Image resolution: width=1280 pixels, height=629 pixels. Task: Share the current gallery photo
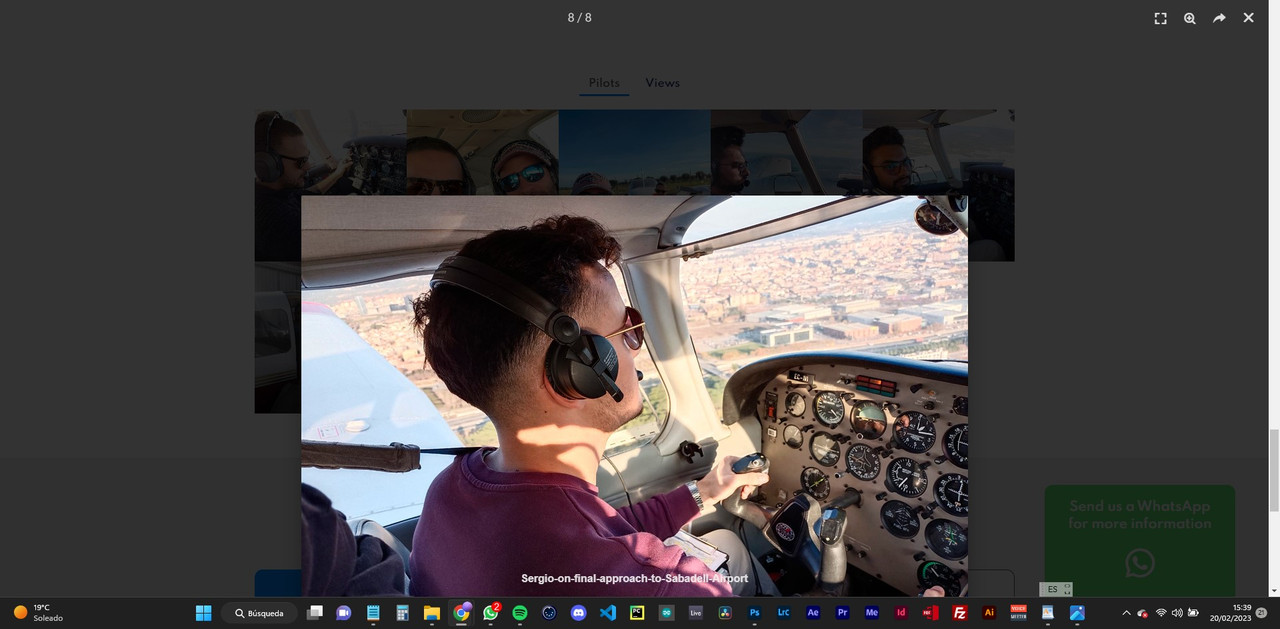tap(1219, 18)
